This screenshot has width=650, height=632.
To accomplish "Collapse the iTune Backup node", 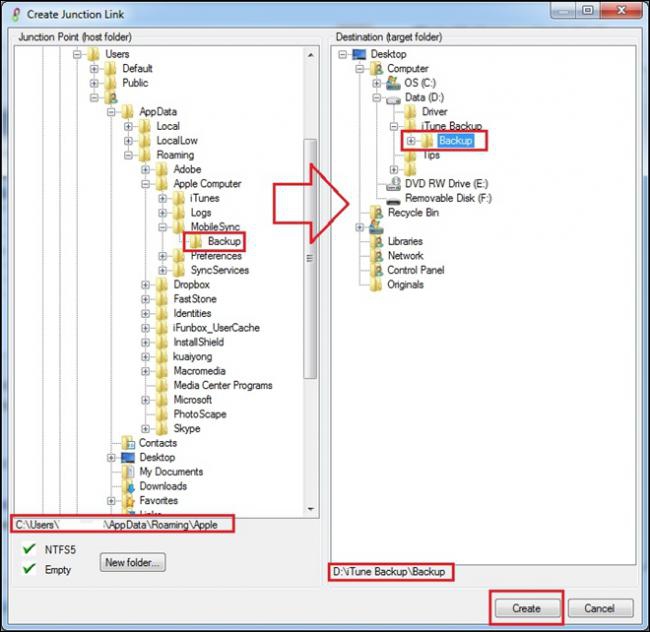I will (394, 126).
